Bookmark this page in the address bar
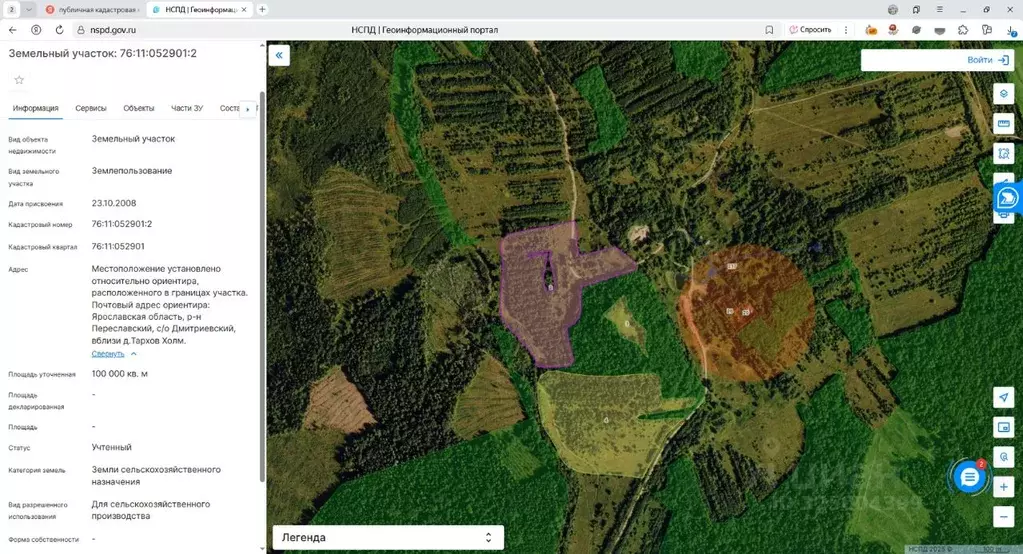This screenshot has height=554, width=1023. click(769, 30)
